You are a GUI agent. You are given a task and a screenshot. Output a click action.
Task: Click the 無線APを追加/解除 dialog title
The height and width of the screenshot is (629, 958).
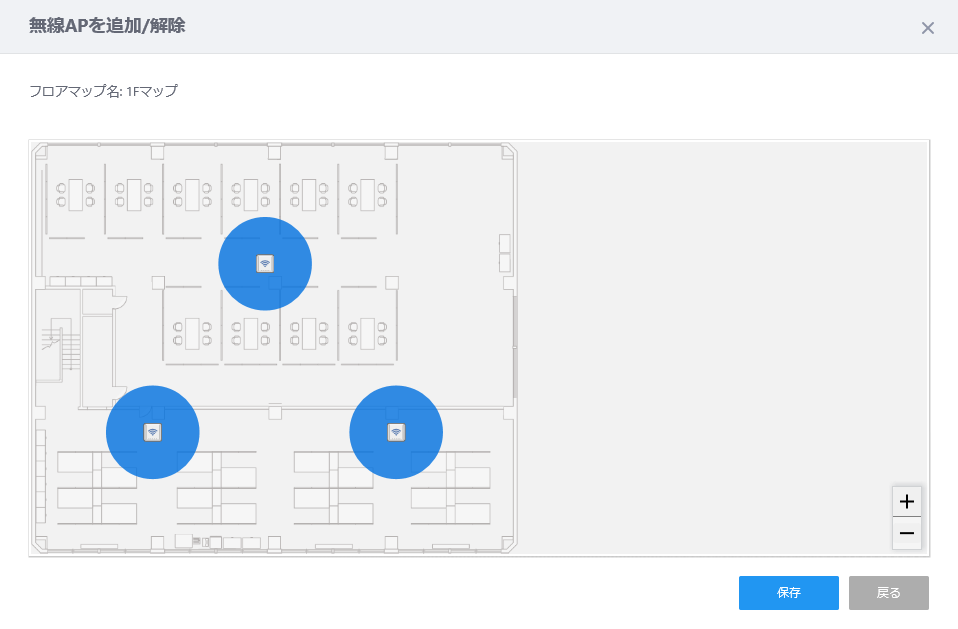(107, 26)
